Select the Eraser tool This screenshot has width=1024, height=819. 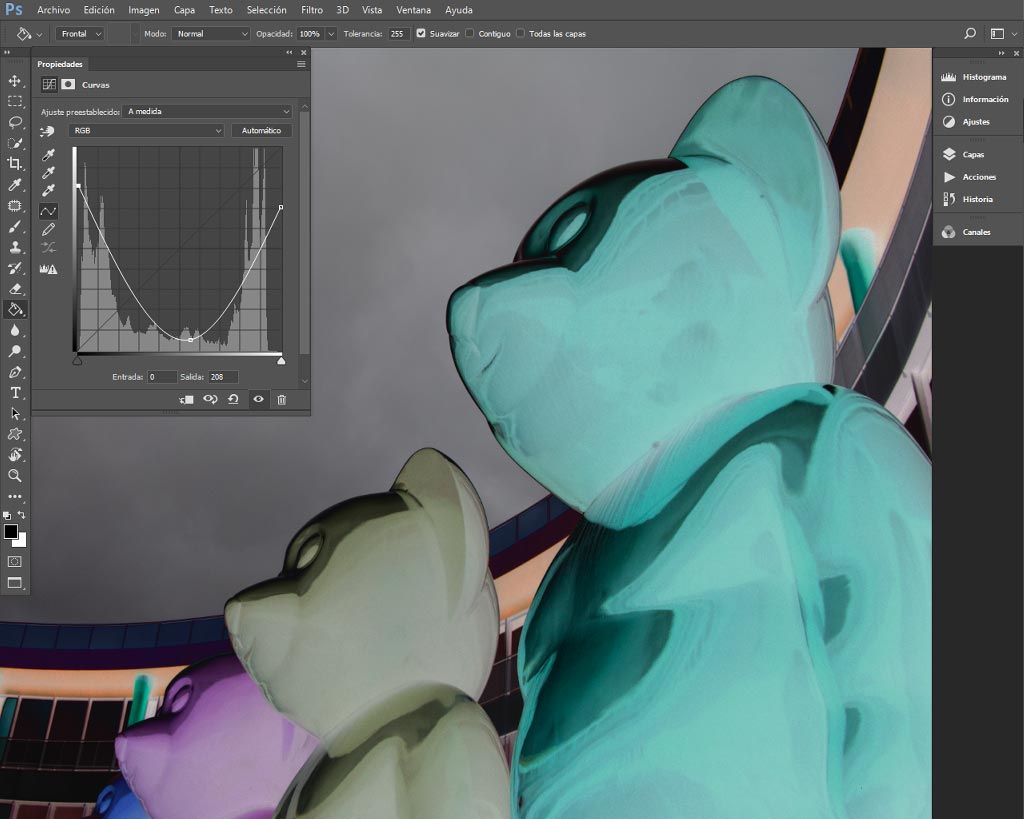click(14, 289)
